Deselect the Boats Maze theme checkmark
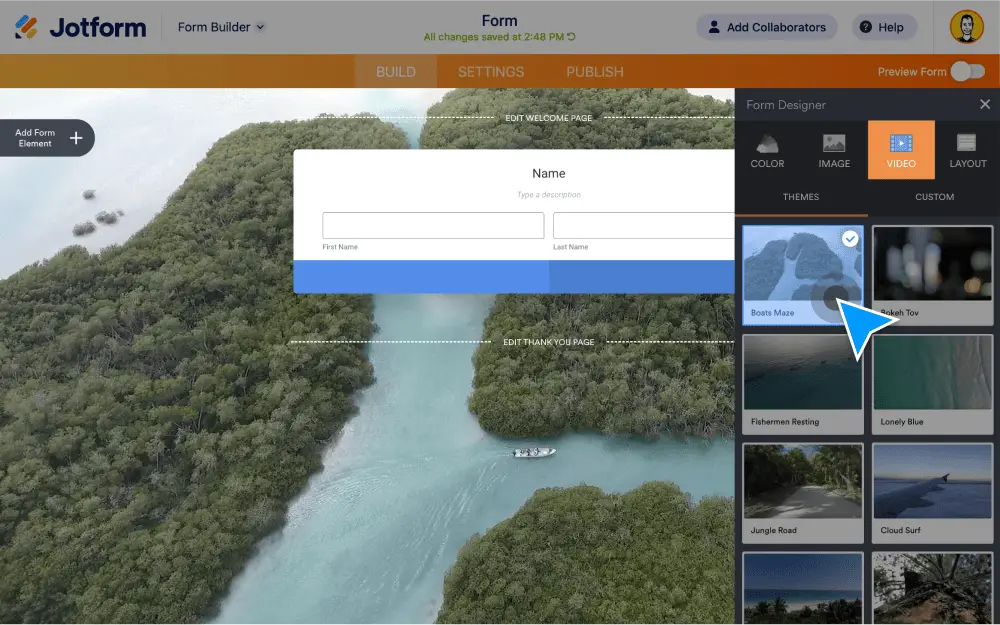Viewport: 1000px width, 625px height. [851, 239]
